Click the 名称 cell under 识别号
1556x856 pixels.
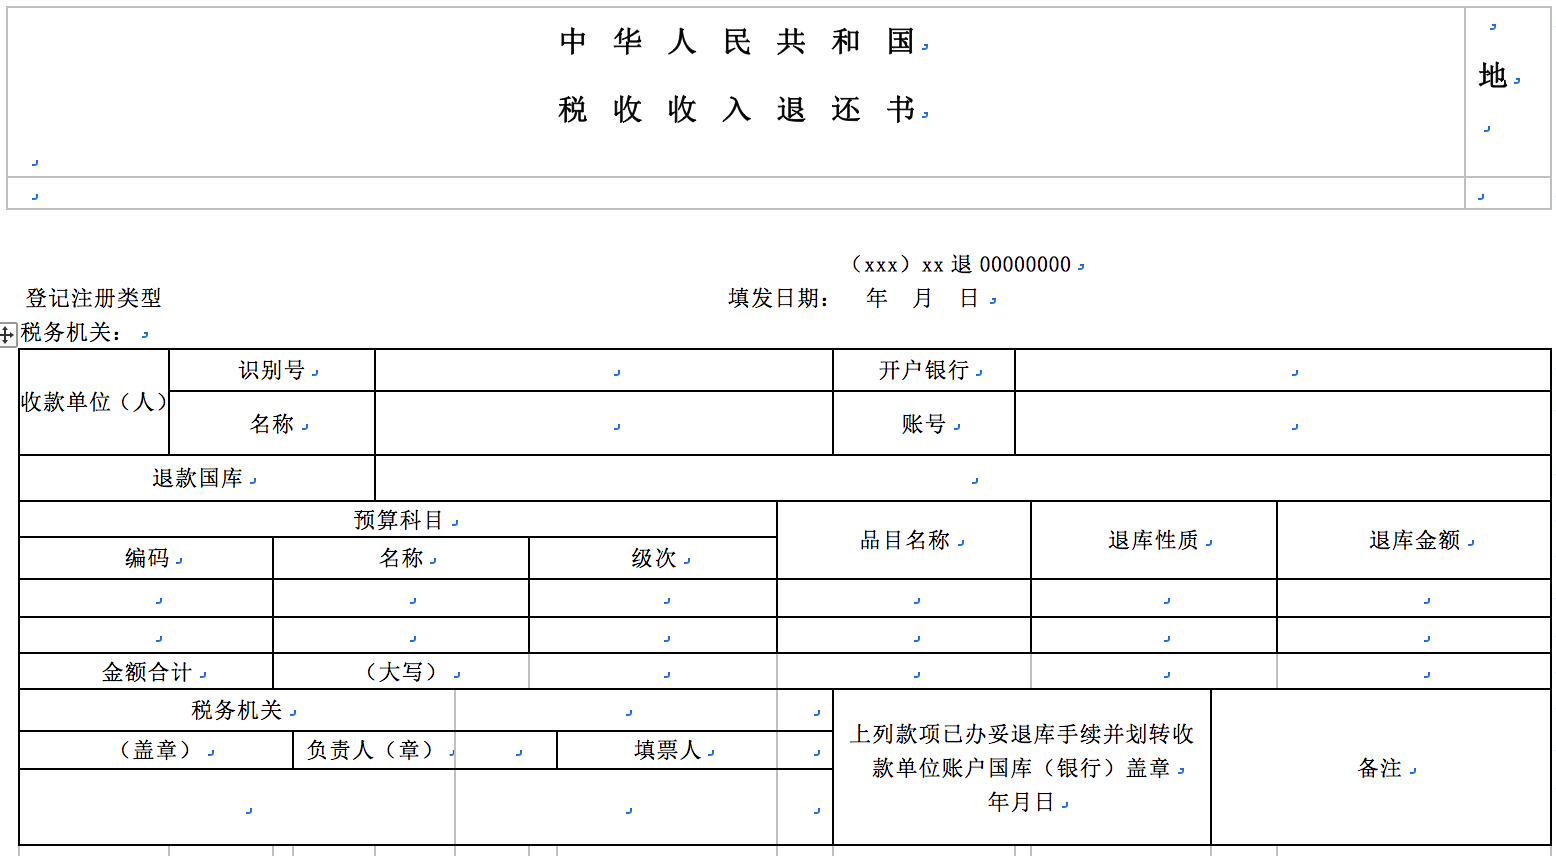[x=272, y=423]
